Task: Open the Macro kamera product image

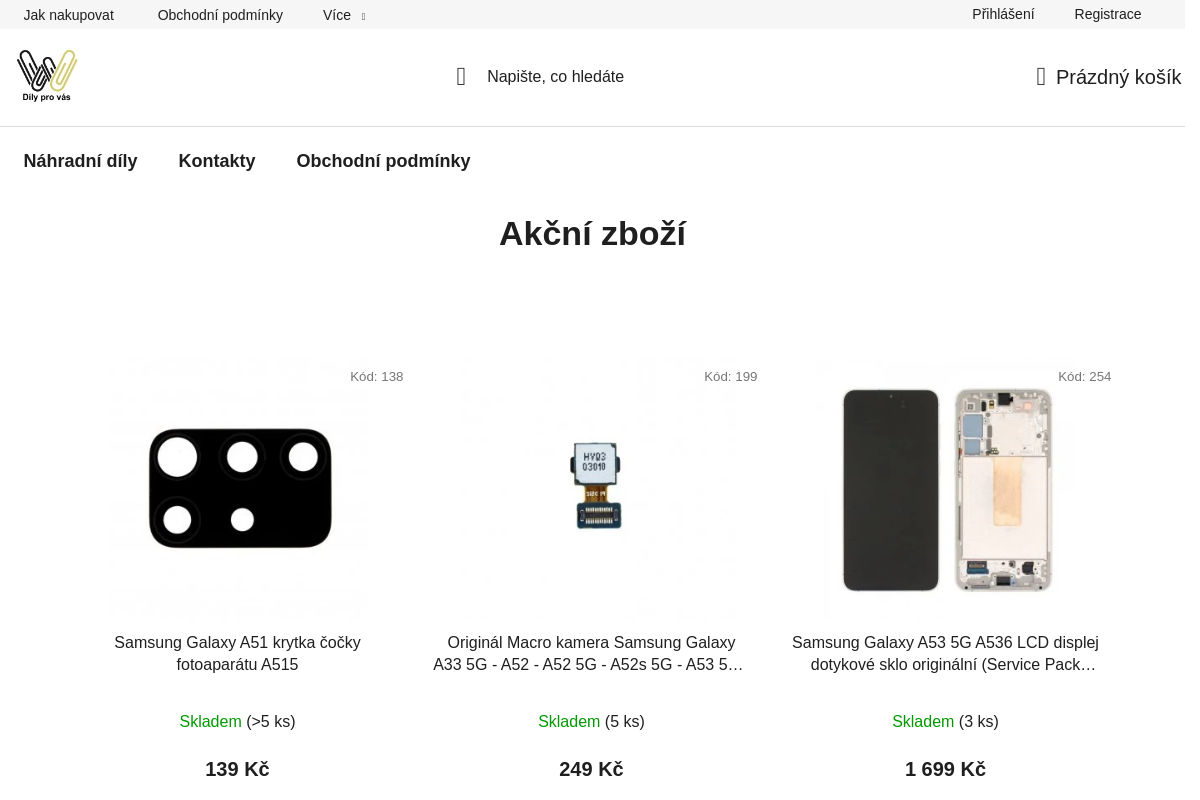Action: click(x=598, y=489)
